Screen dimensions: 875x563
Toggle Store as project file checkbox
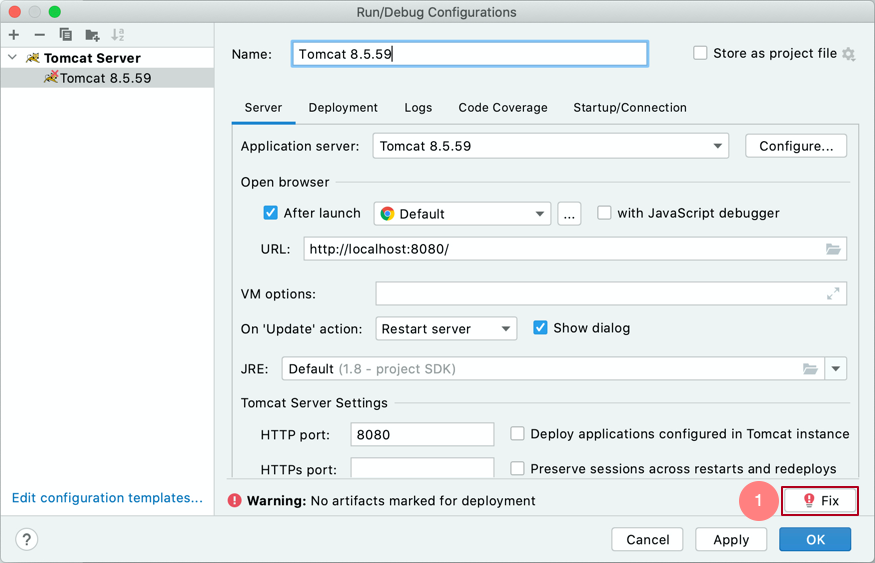coord(700,54)
